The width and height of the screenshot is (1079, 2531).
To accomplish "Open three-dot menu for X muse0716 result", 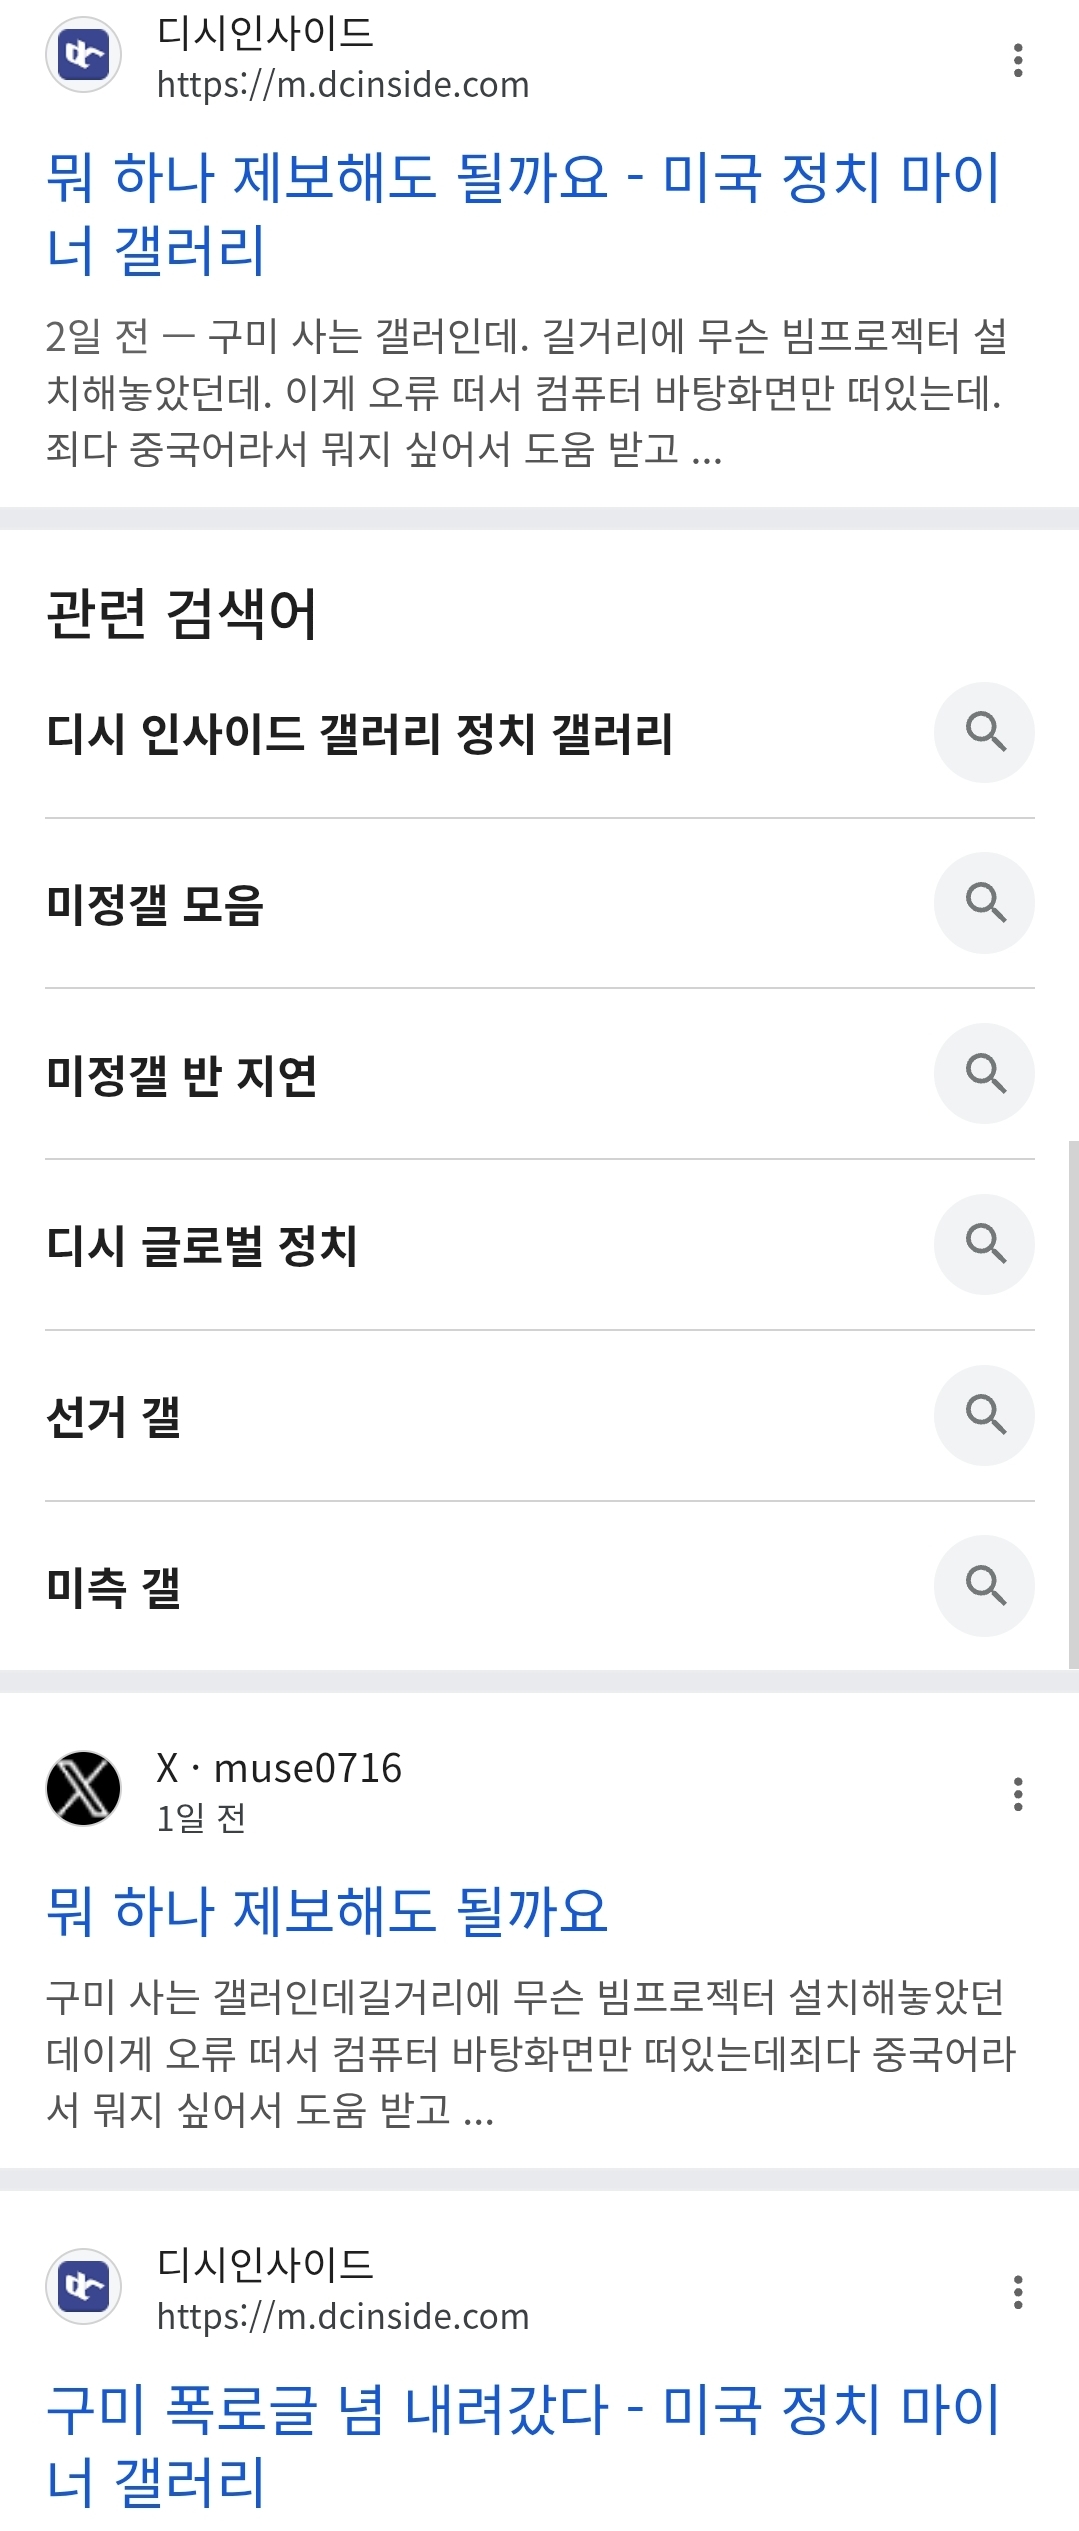I will click(1017, 1794).
